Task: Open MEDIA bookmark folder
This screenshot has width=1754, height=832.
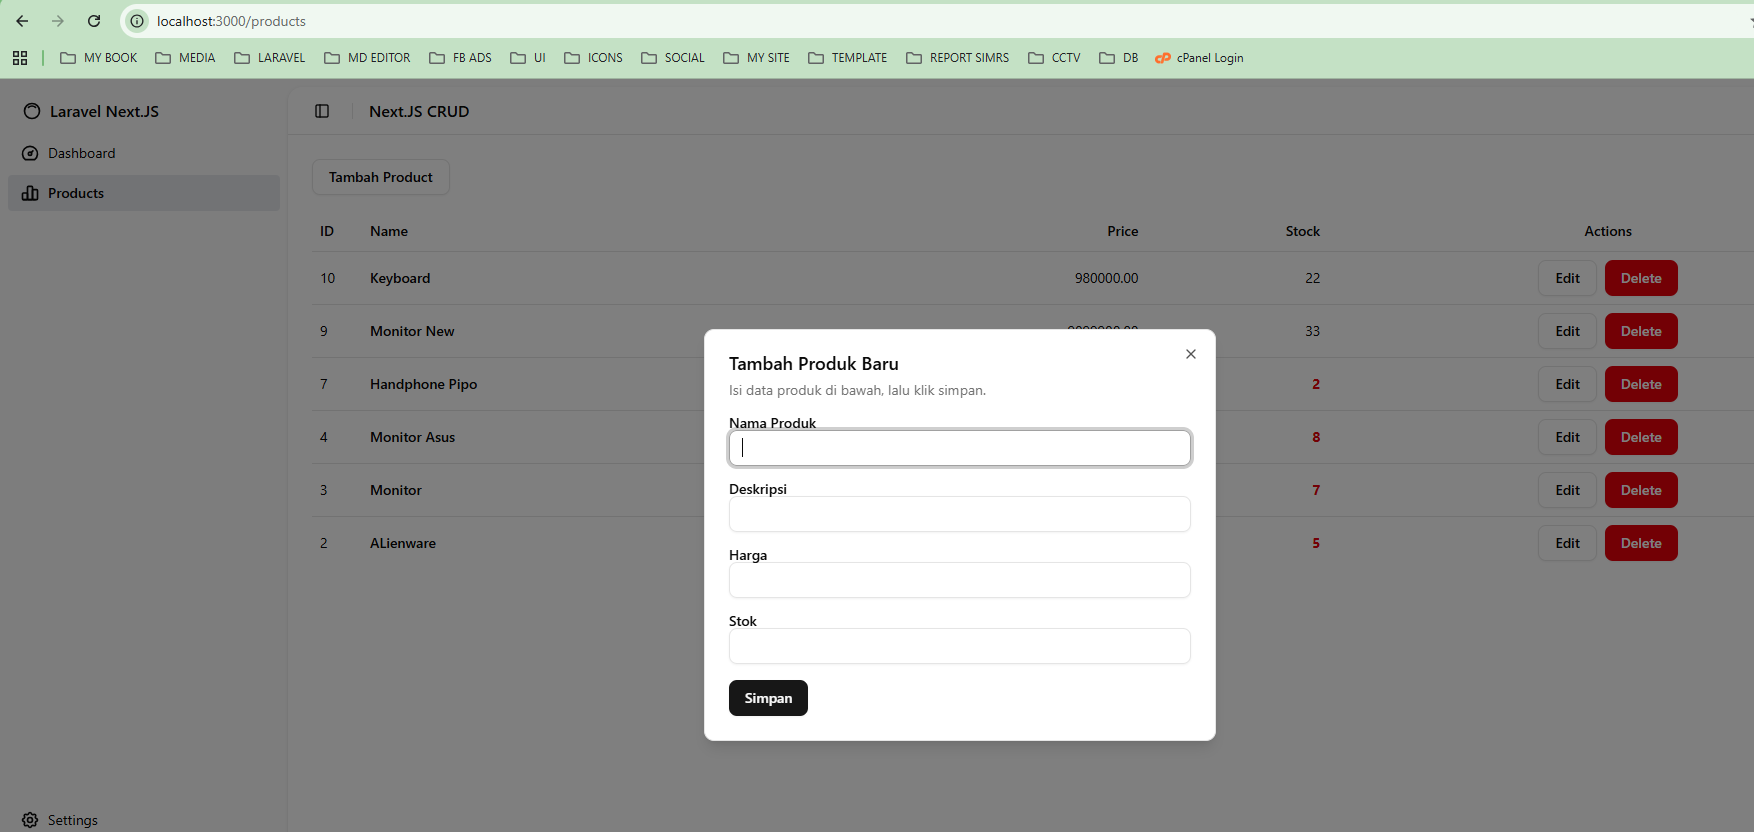Action: coord(185,58)
